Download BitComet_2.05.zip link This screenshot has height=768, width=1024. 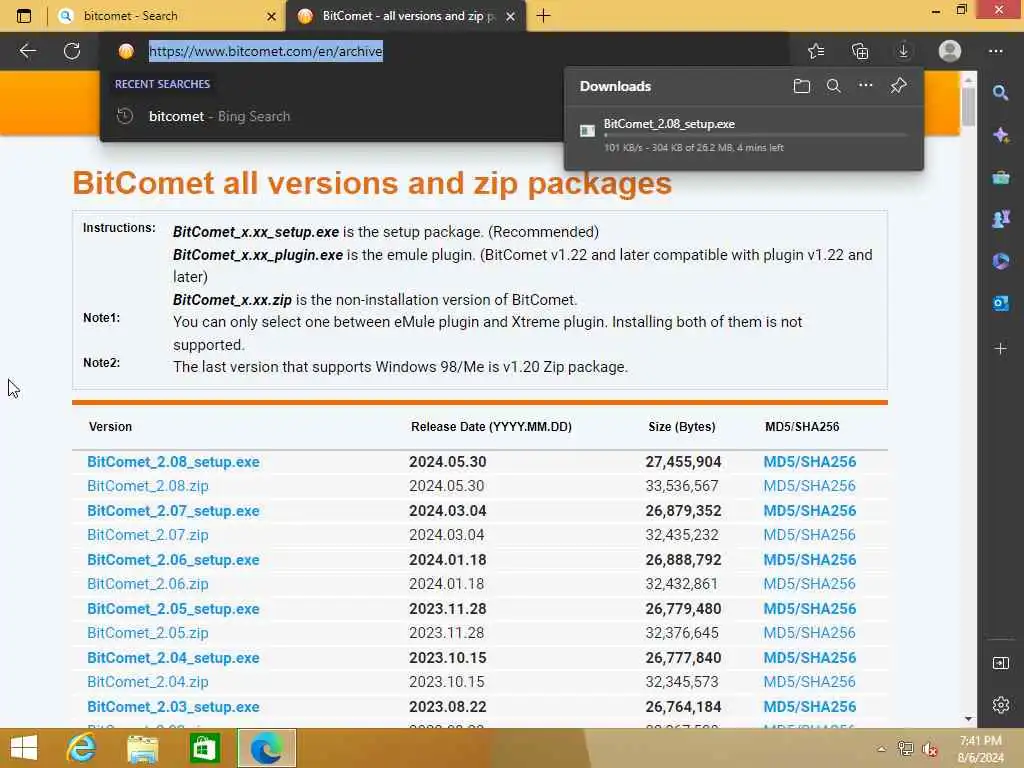(148, 633)
